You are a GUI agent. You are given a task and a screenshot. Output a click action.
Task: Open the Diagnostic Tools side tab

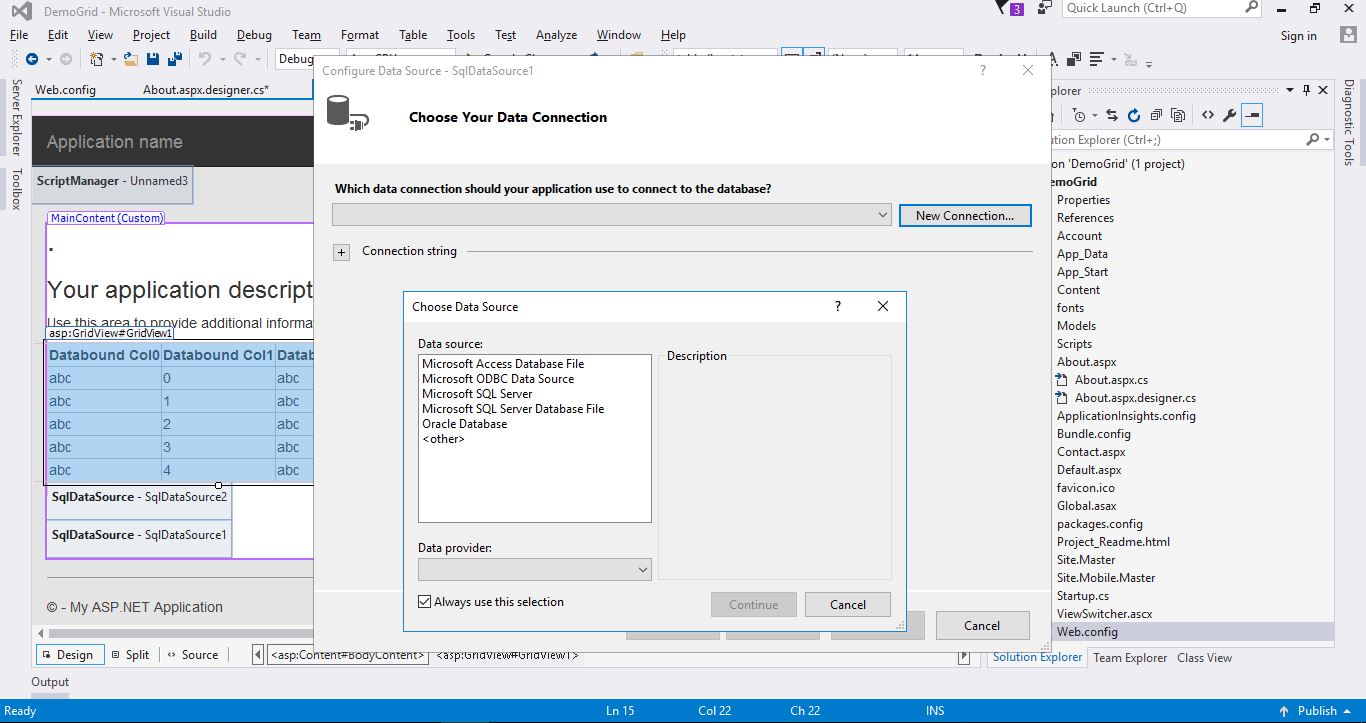(x=1348, y=123)
